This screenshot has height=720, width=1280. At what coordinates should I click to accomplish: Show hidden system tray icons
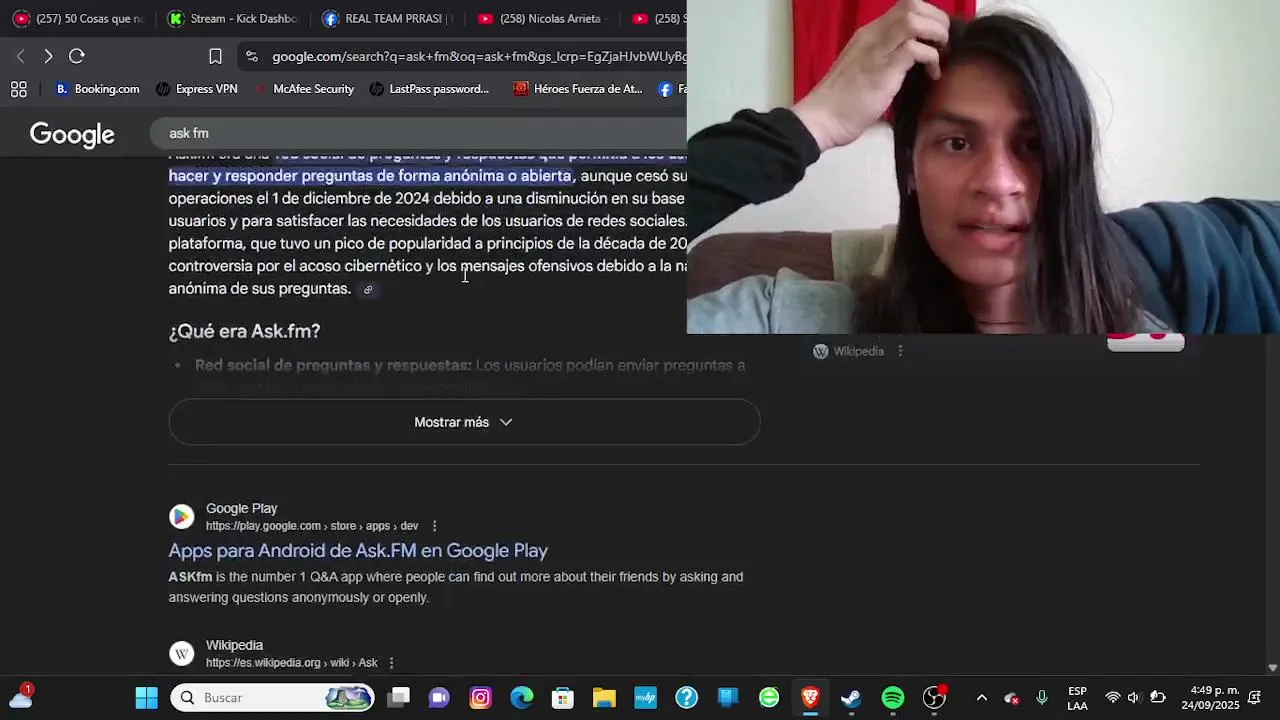coord(982,698)
